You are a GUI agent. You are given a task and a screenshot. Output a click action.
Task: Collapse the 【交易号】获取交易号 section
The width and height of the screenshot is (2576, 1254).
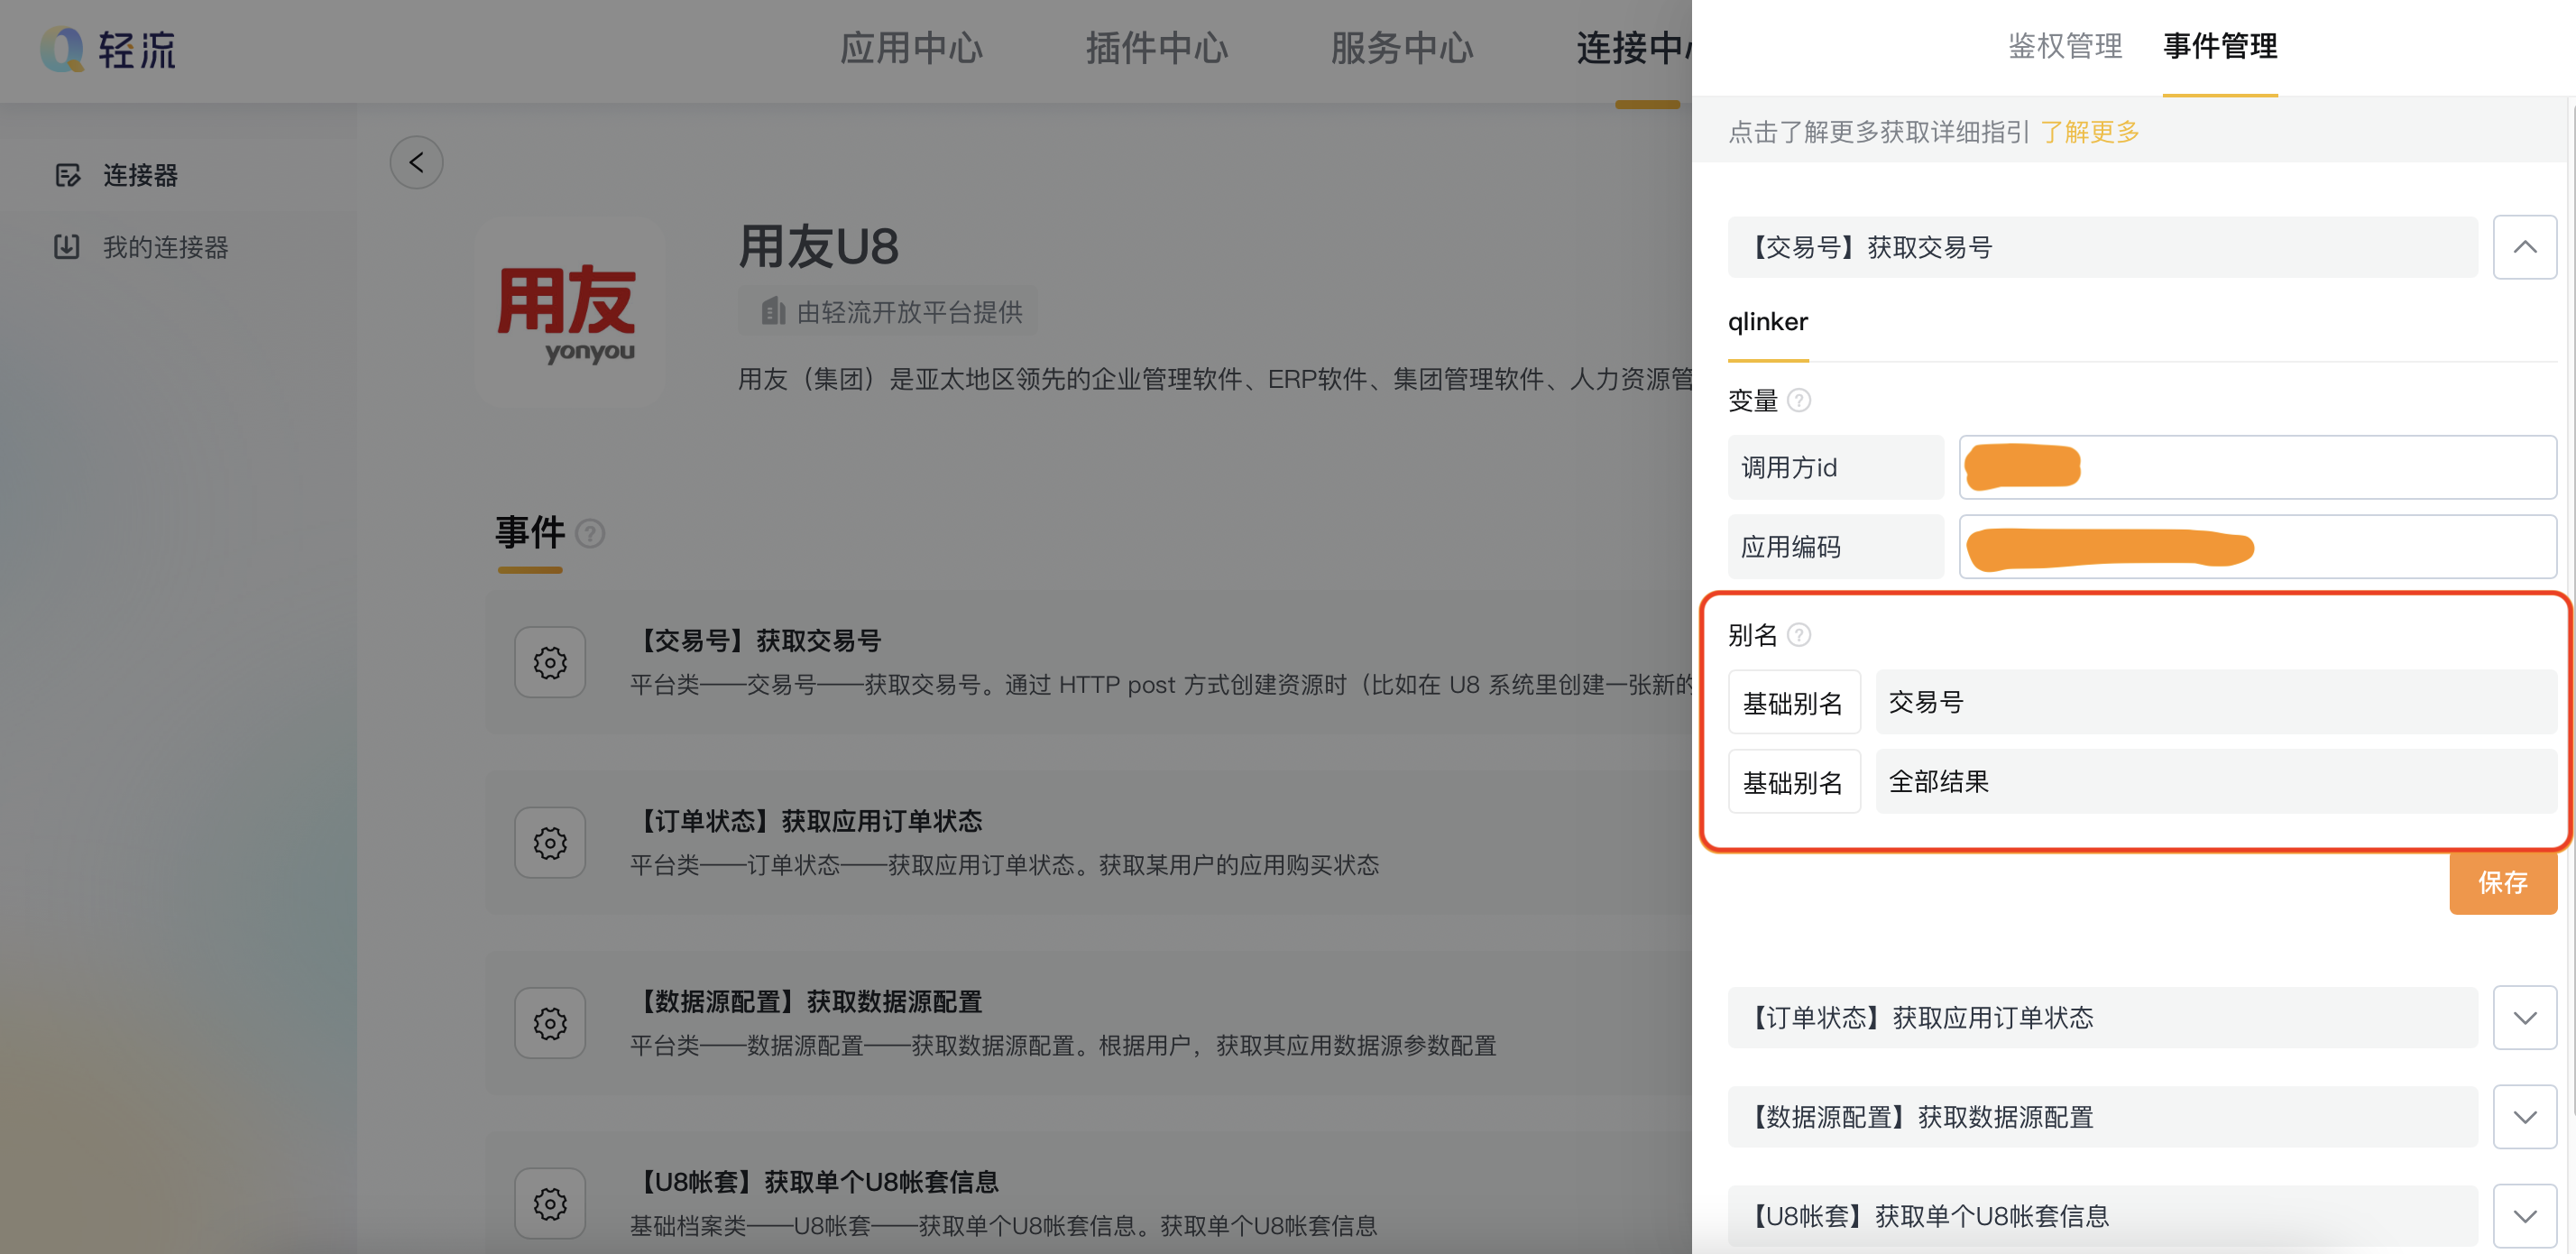click(x=2524, y=247)
